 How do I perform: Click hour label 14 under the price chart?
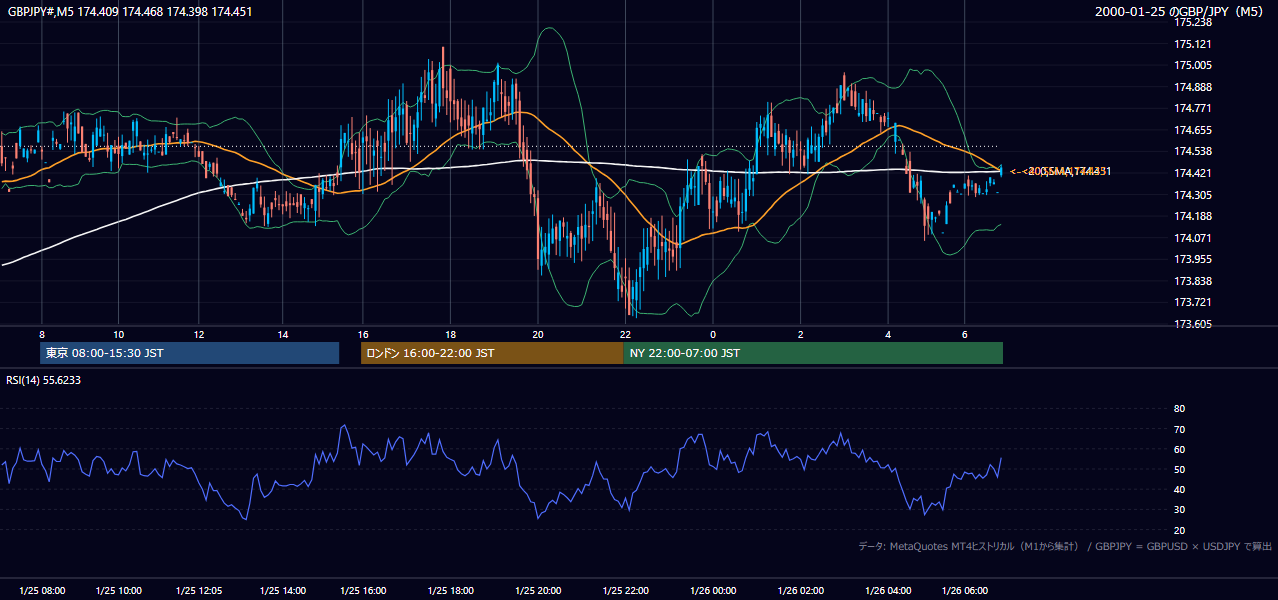click(x=282, y=334)
